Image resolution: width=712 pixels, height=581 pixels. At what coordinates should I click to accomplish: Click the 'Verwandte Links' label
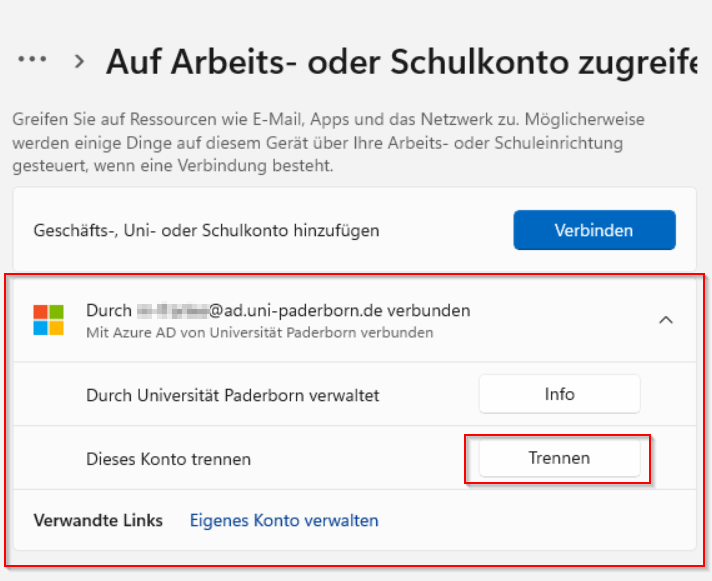(x=98, y=520)
